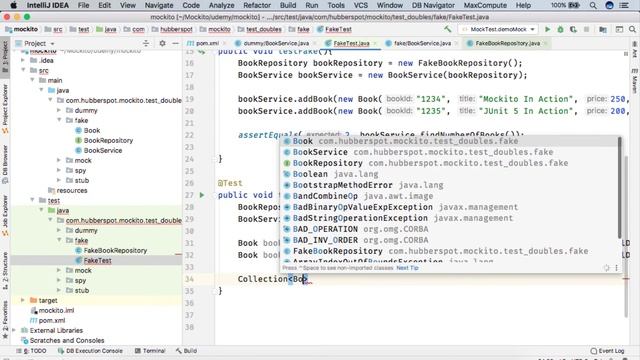Image resolution: width=640 pixels, height=360 pixels.
Task: Run with coverage icon in toolbar
Action: [x=573, y=29]
